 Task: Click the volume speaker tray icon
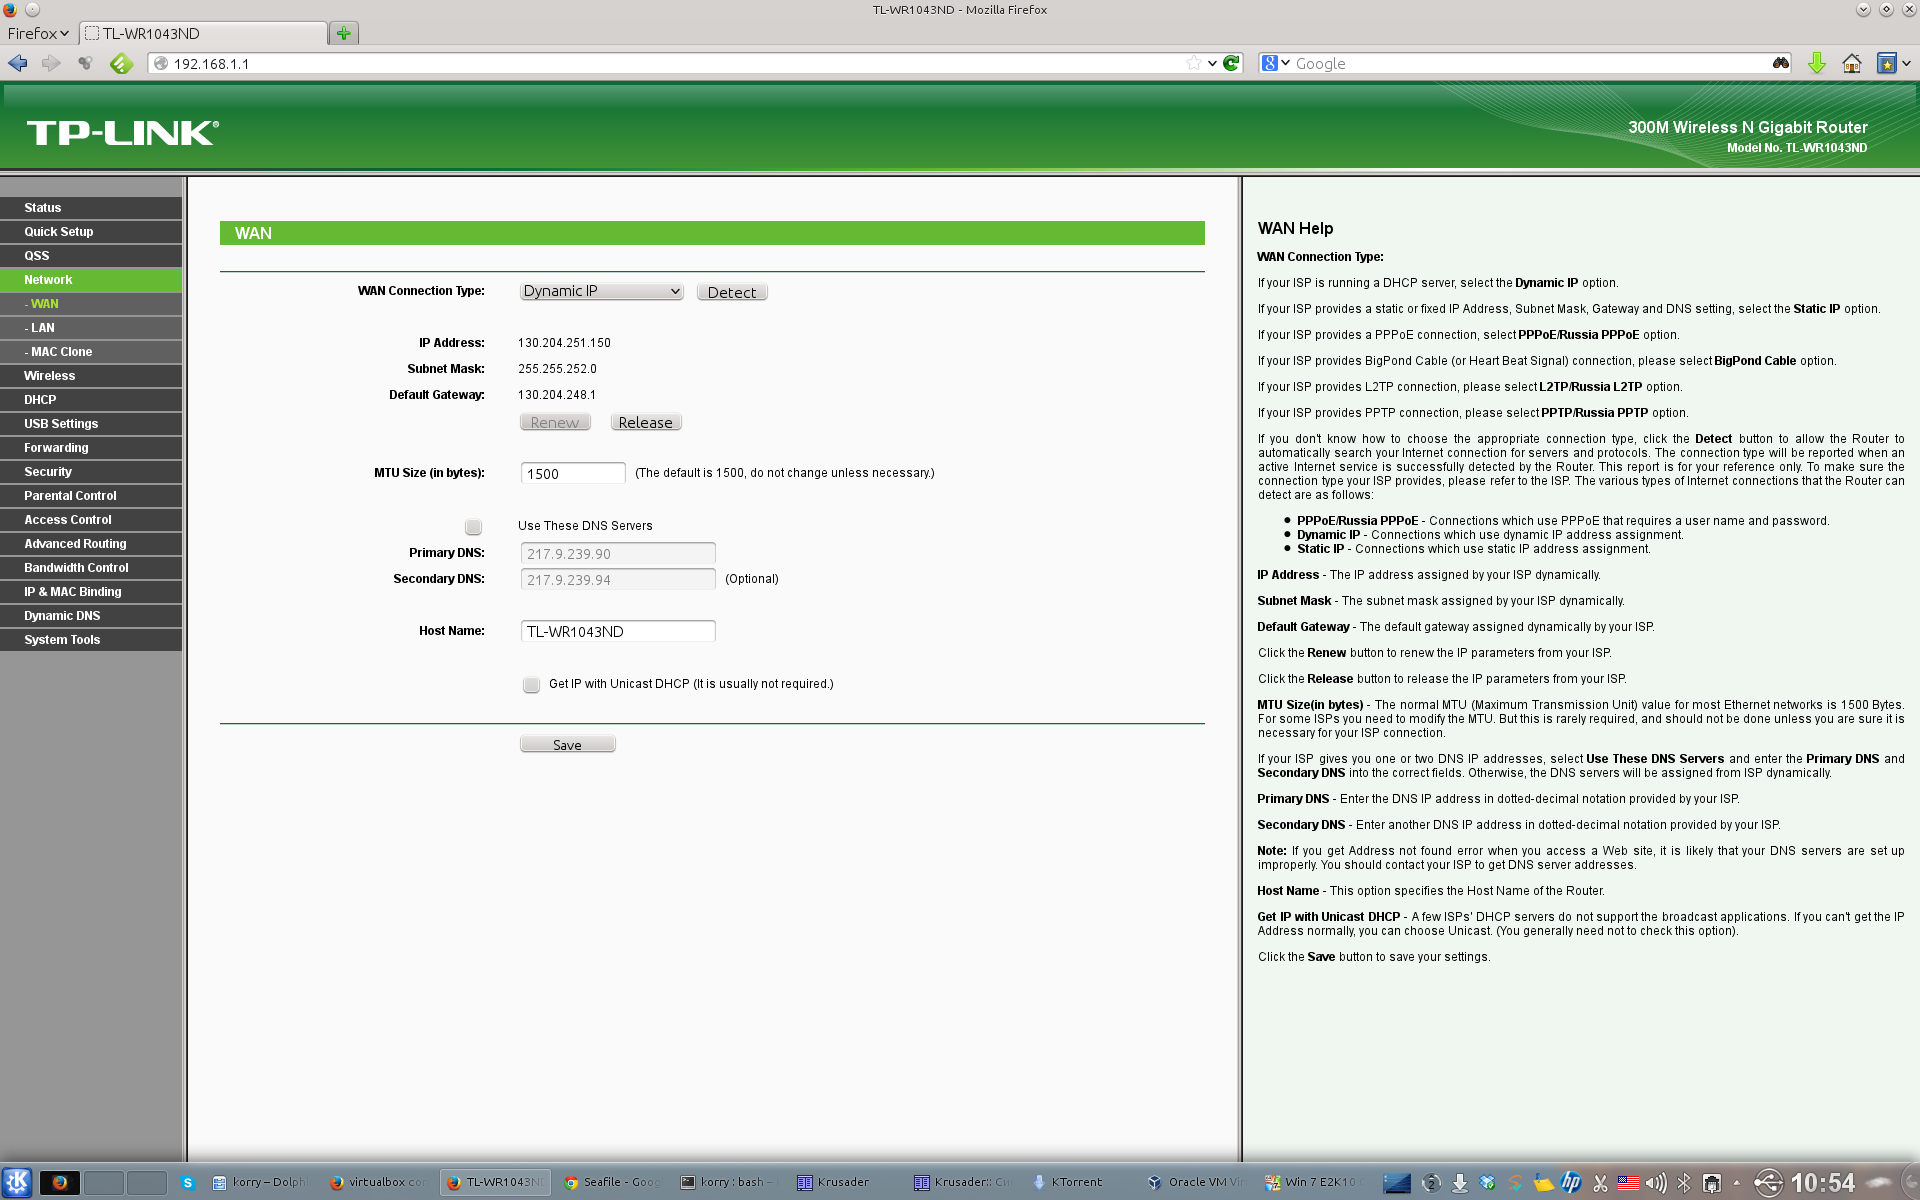pos(1656,1183)
